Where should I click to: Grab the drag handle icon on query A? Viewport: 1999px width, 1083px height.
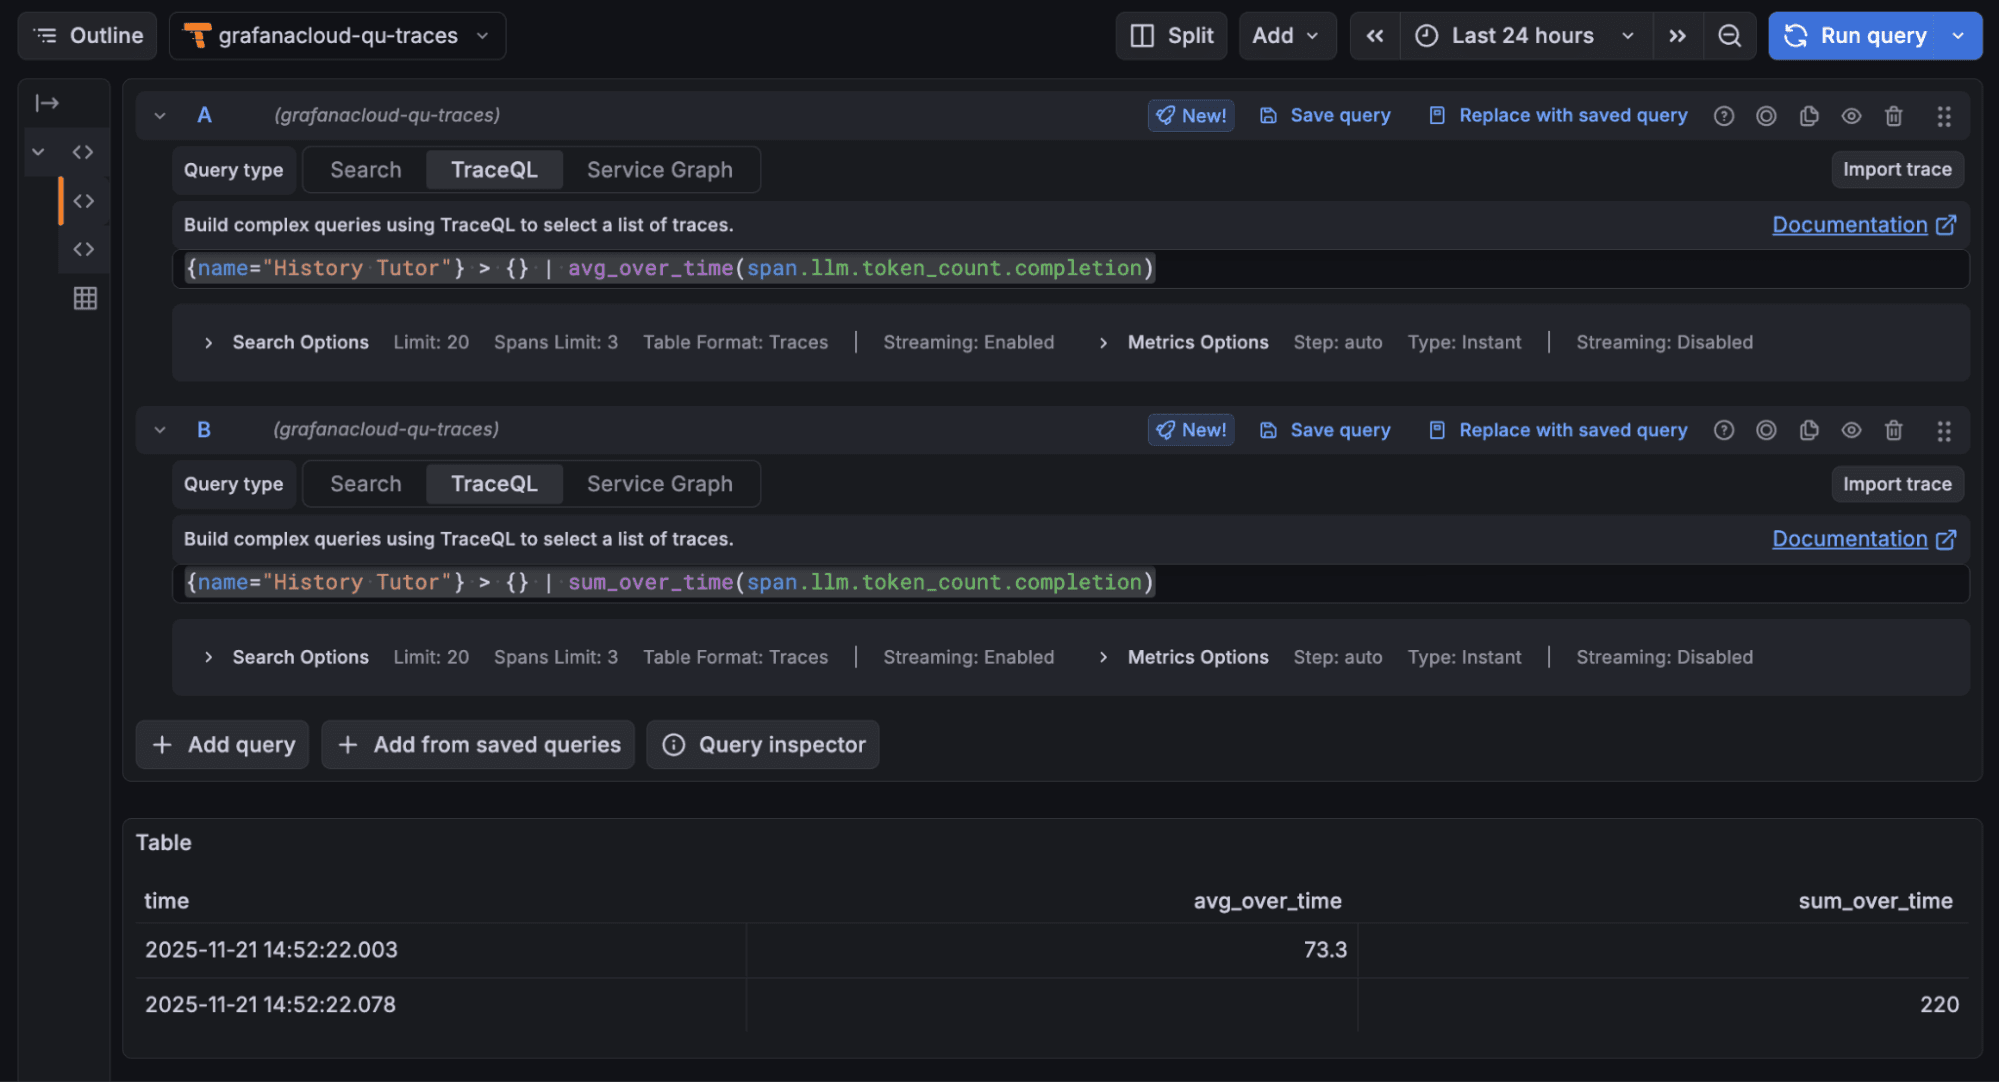[1944, 115]
